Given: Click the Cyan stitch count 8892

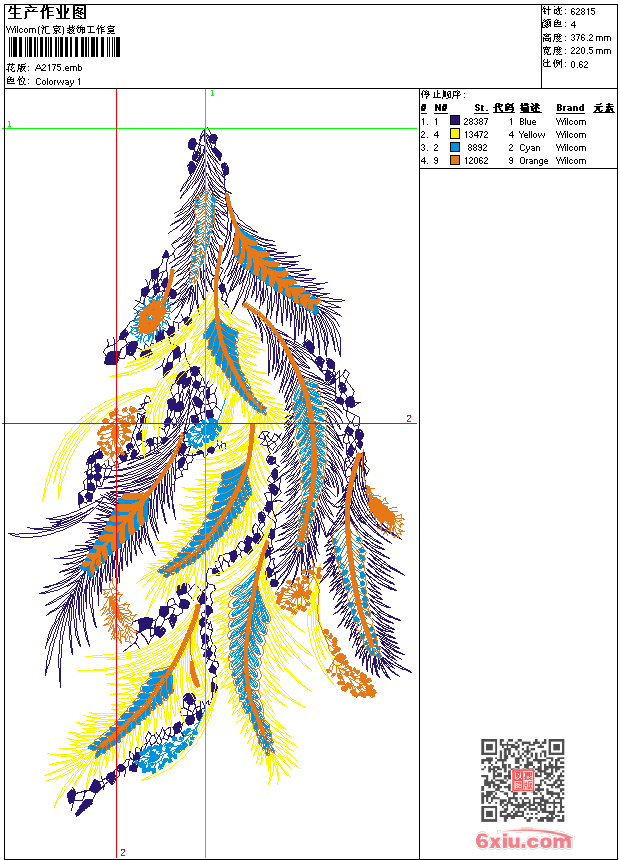Looking at the screenshot, I should [x=477, y=148].
